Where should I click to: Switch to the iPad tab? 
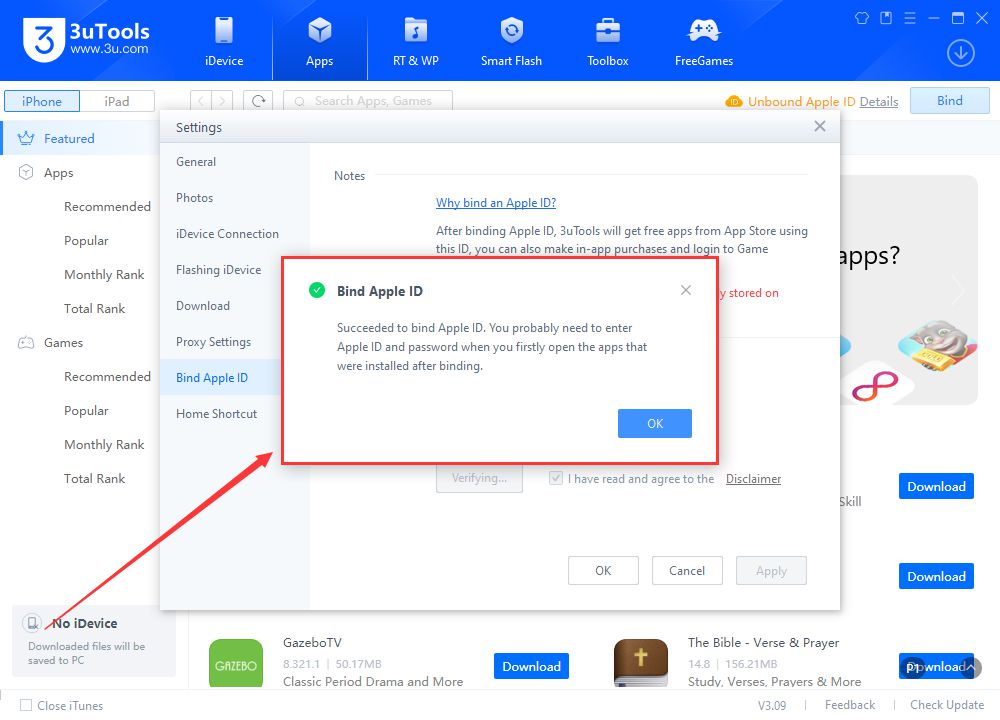coord(117,101)
